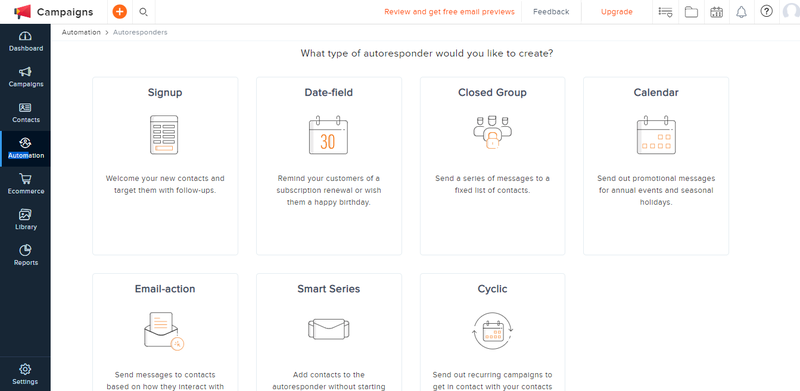Open the notifications bell icon
The height and width of the screenshot is (391, 800).
(x=741, y=12)
